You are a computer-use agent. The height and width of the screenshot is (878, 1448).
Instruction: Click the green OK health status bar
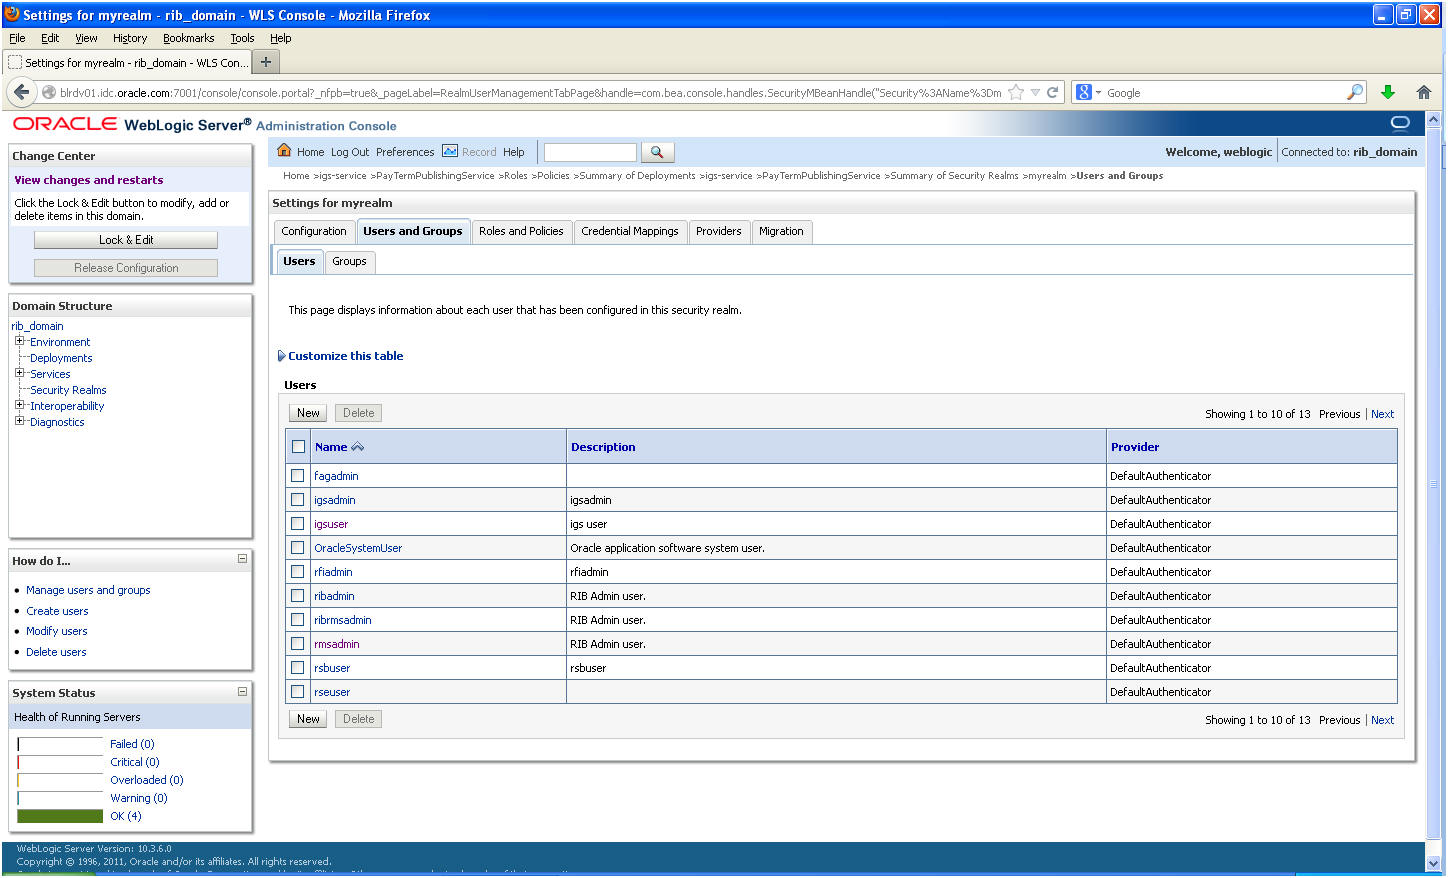pyautogui.click(x=60, y=816)
